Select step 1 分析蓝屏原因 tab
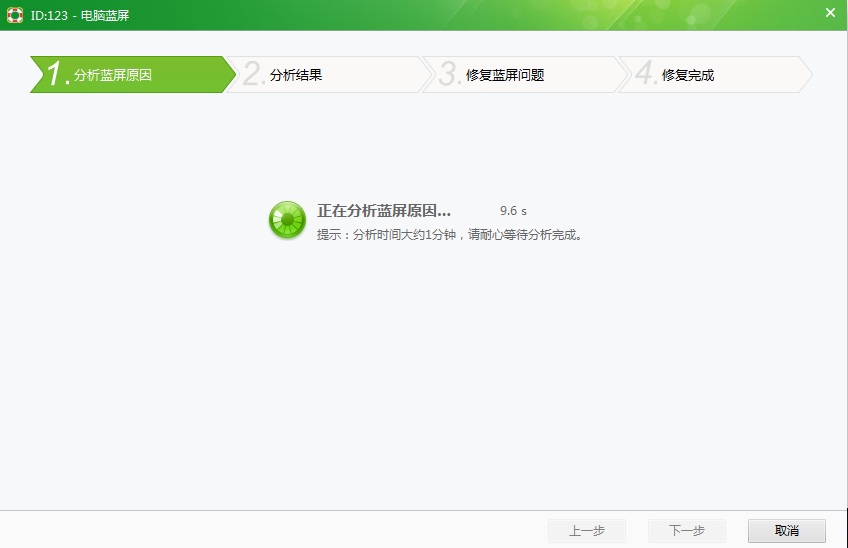The width and height of the screenshot is (848, 548). [133, 75]
